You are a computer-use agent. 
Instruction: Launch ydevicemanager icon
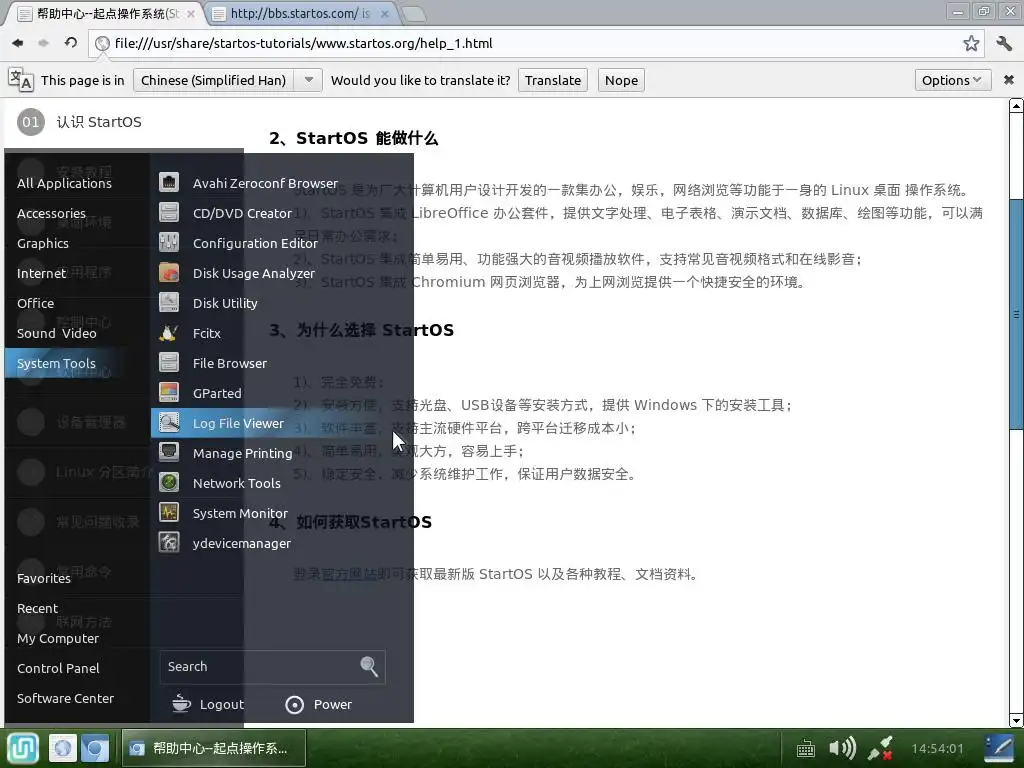(168, 543)
